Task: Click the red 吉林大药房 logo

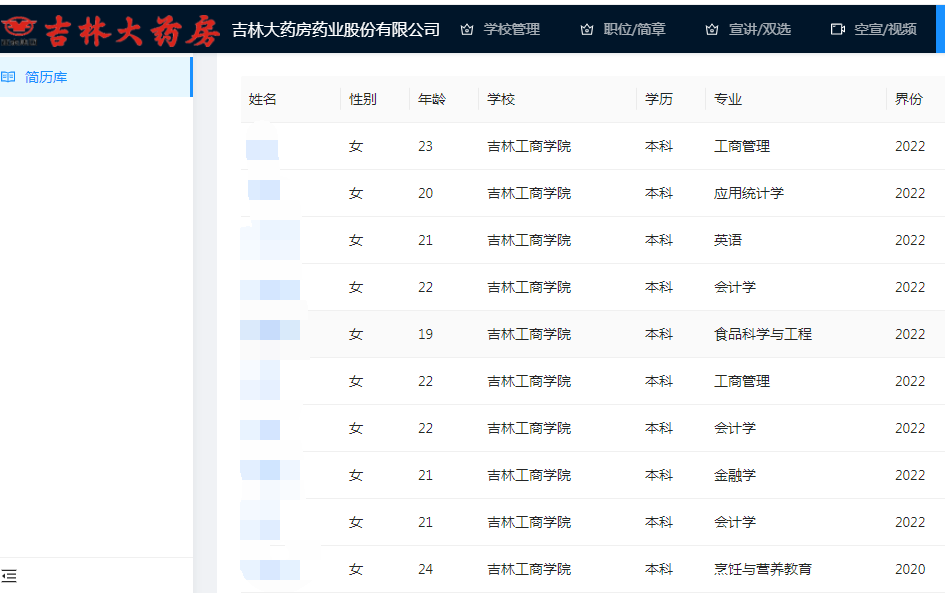Action: point(110,30)
